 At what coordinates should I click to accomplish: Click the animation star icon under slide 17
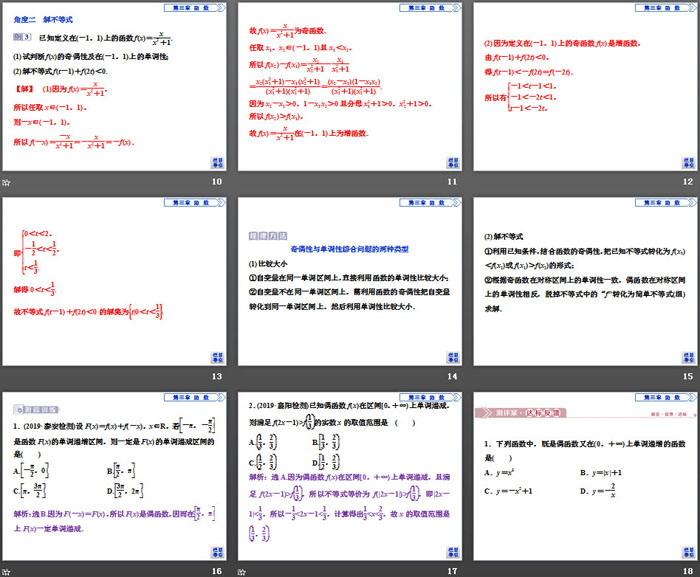[243, 570]
